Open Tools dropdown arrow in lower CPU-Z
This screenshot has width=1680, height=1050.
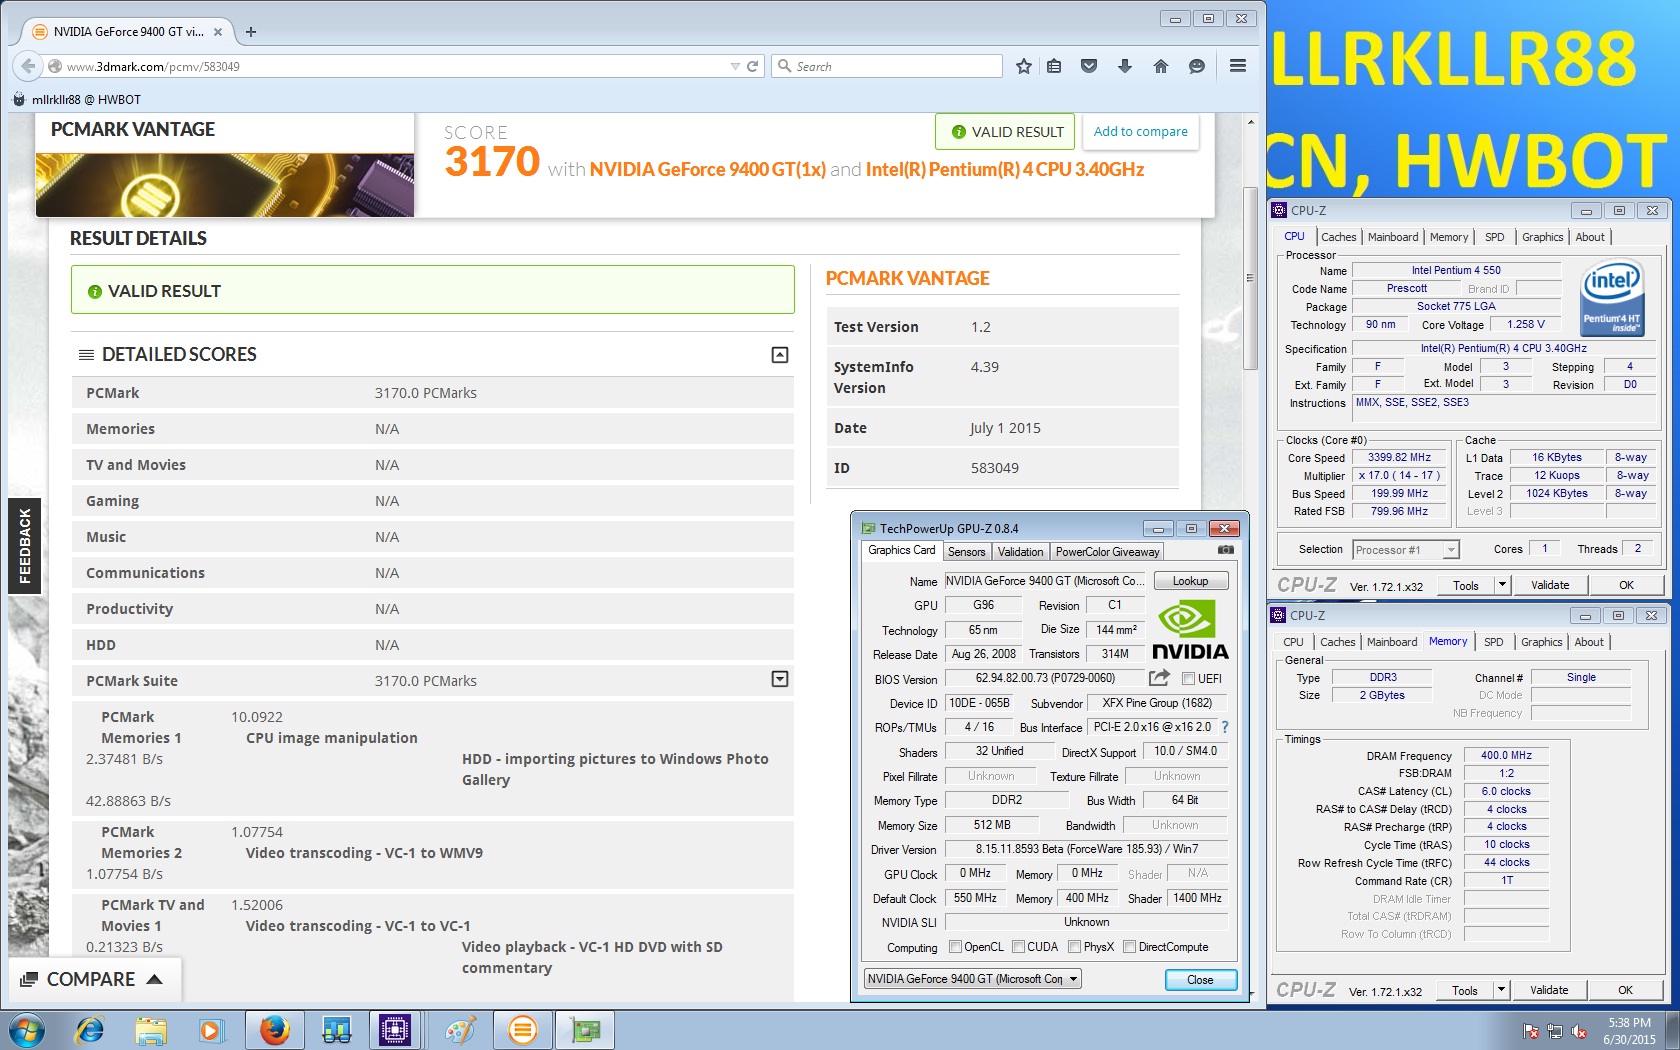1501,990
